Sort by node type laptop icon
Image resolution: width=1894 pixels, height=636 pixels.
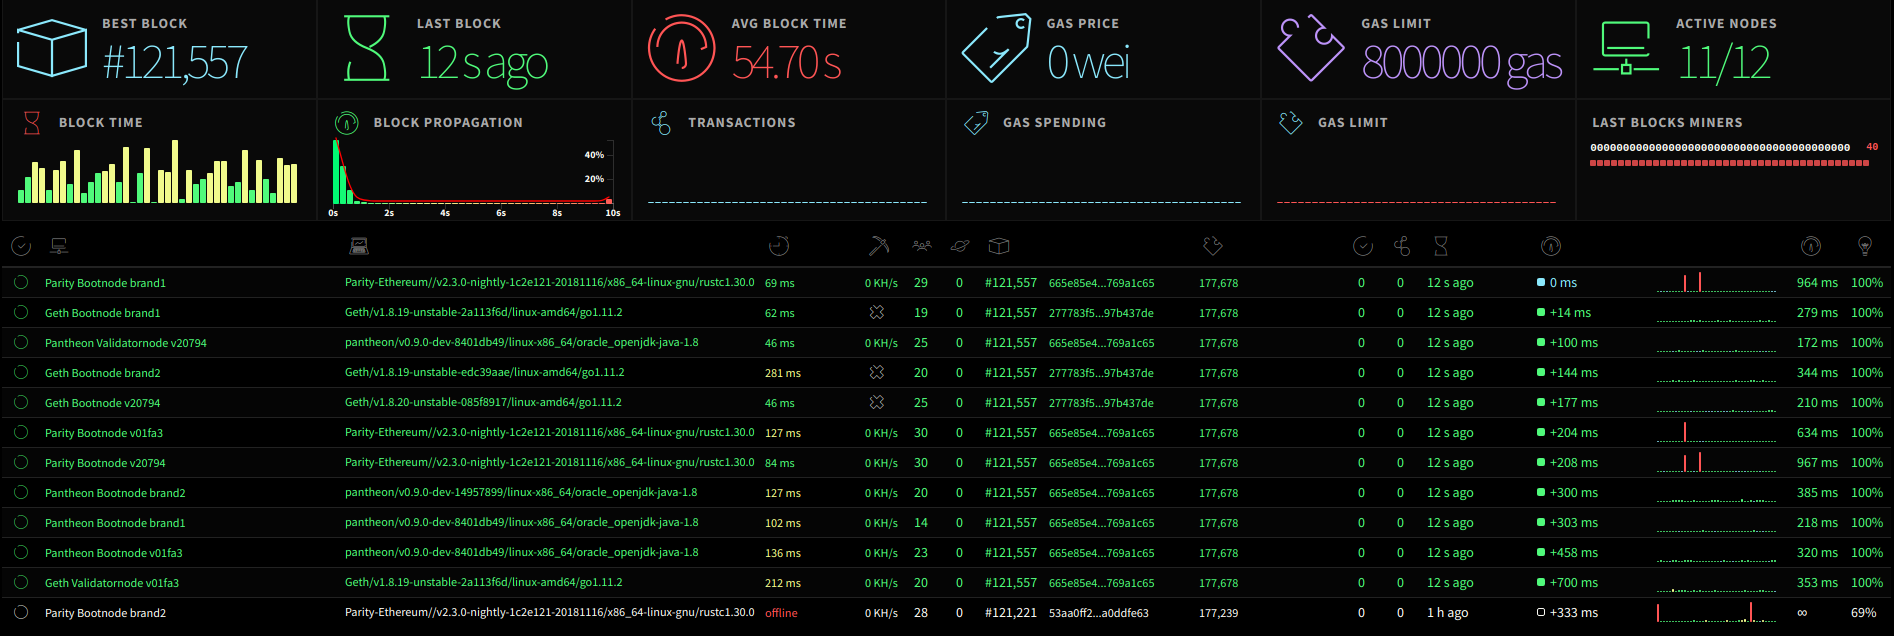pos(360,246)
